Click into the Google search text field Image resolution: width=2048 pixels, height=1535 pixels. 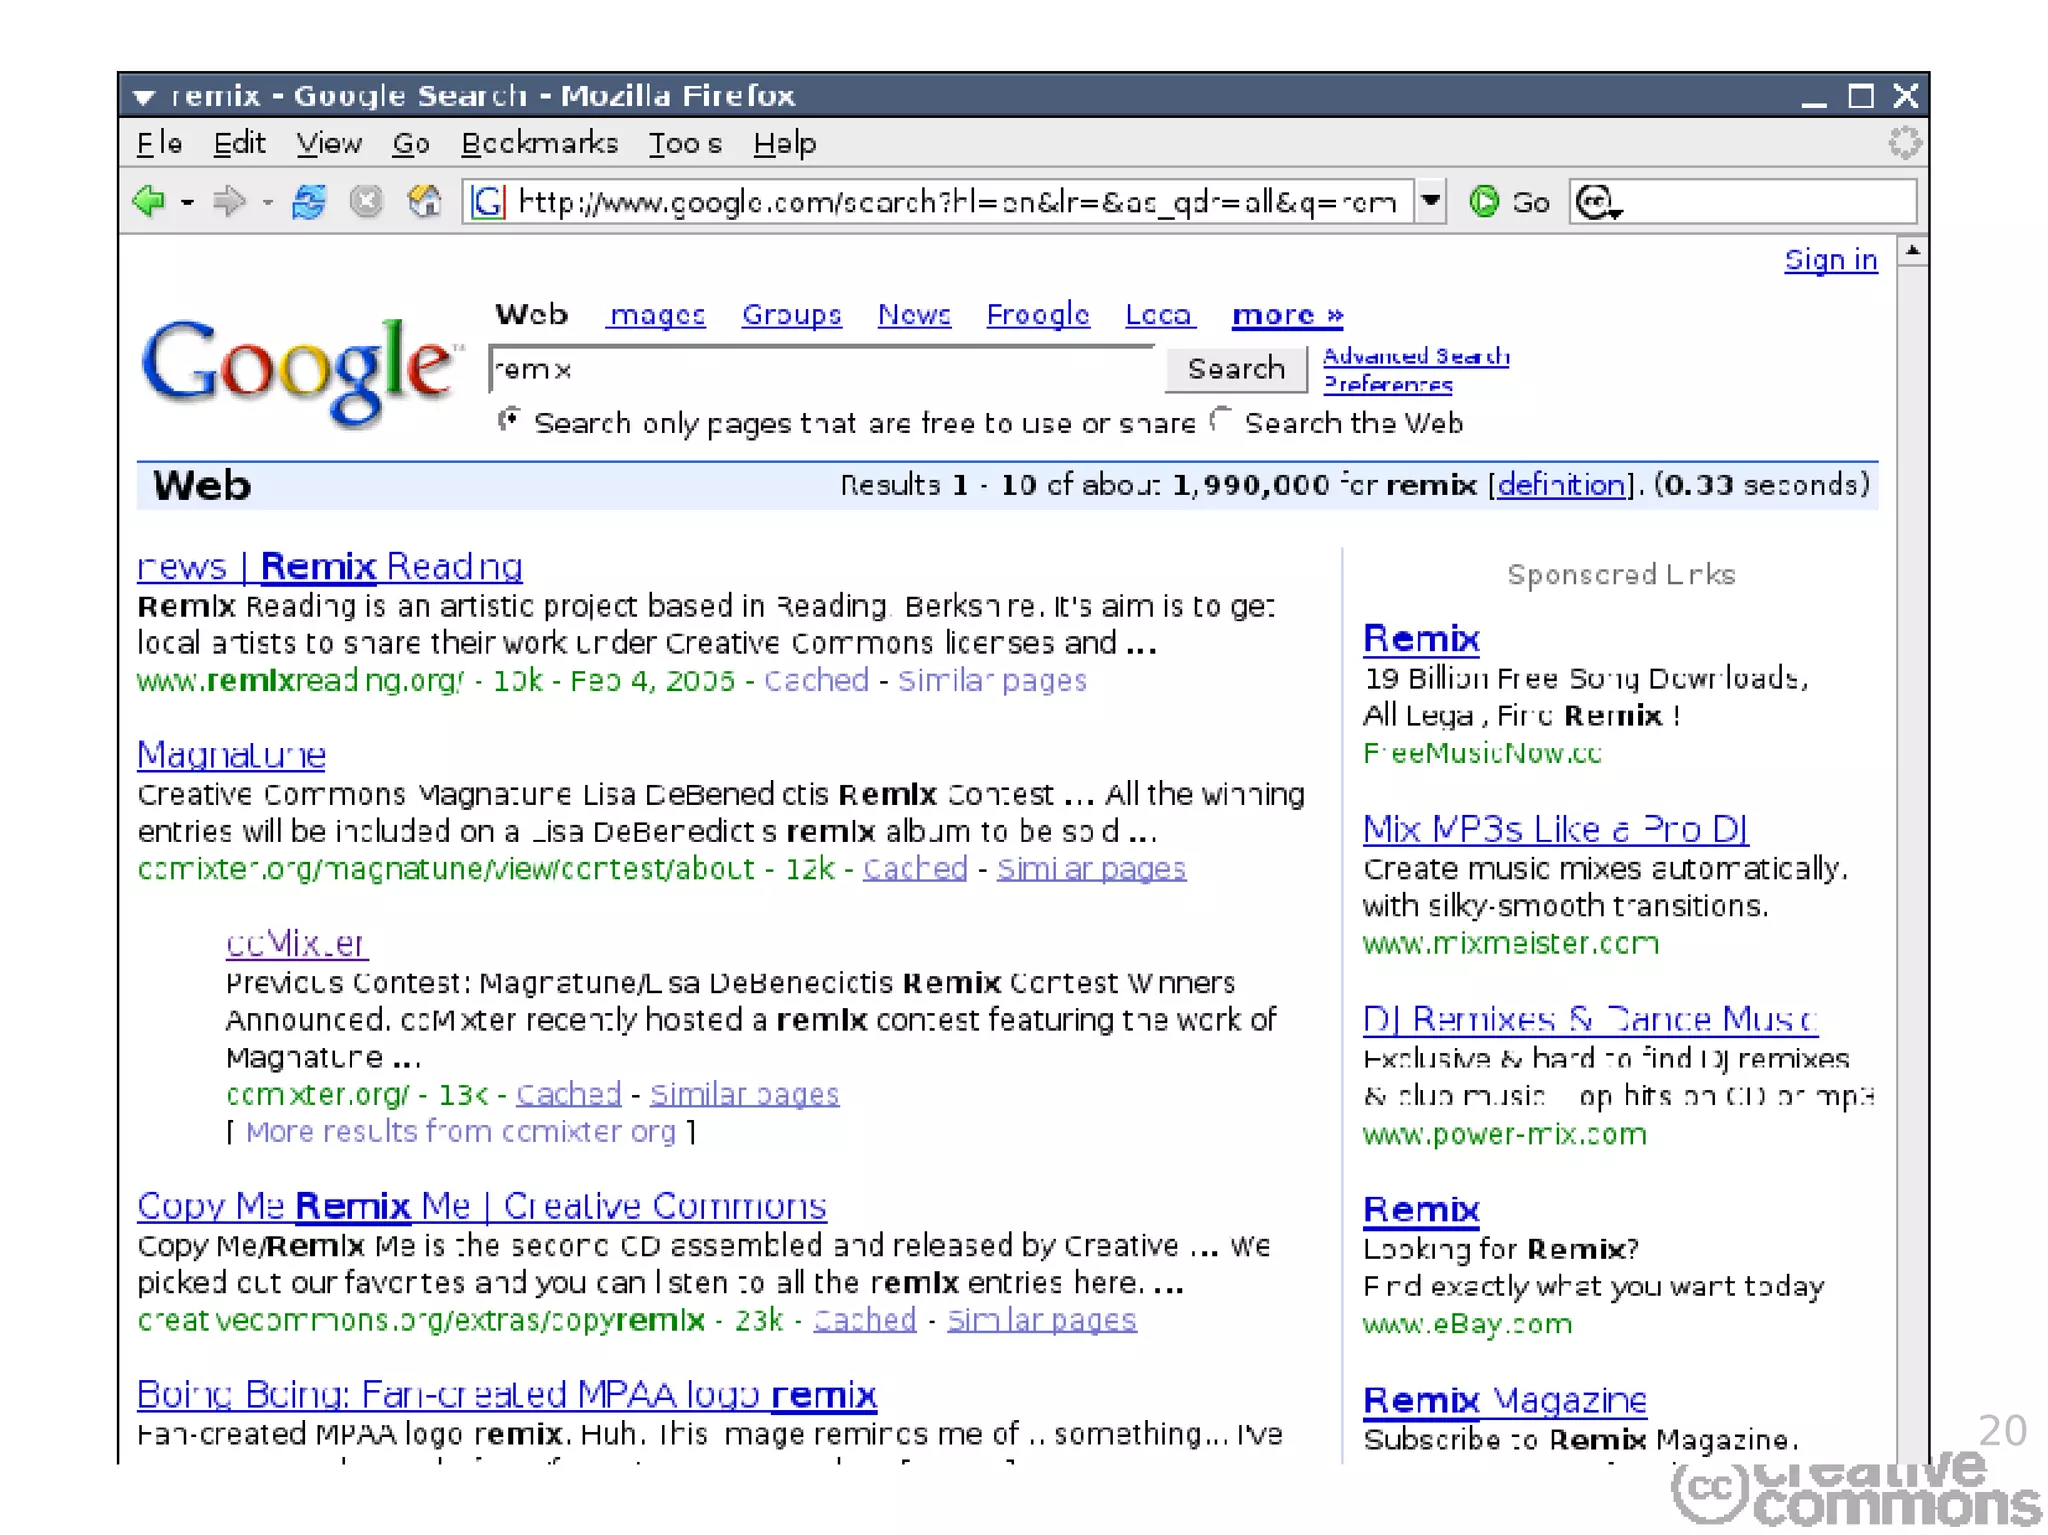point(820,370)
